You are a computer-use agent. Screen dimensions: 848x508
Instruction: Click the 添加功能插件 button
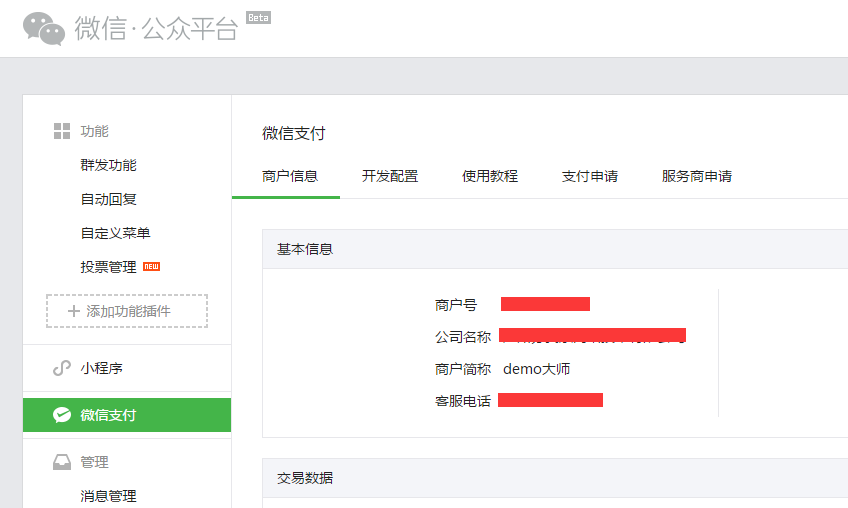point(127,311)
